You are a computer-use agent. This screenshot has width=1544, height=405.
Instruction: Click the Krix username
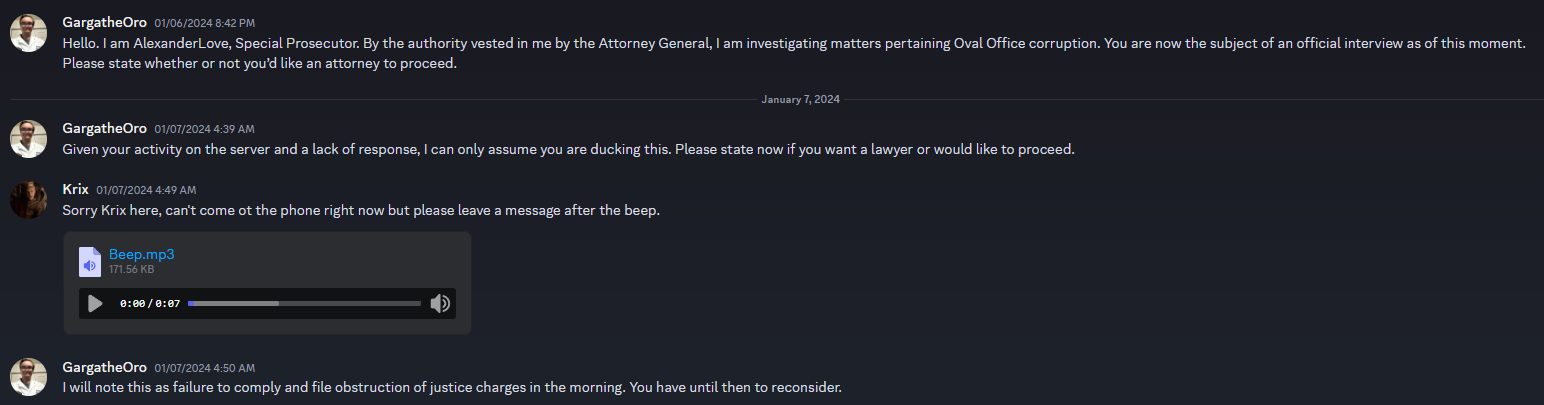click(x=75, y=189)
